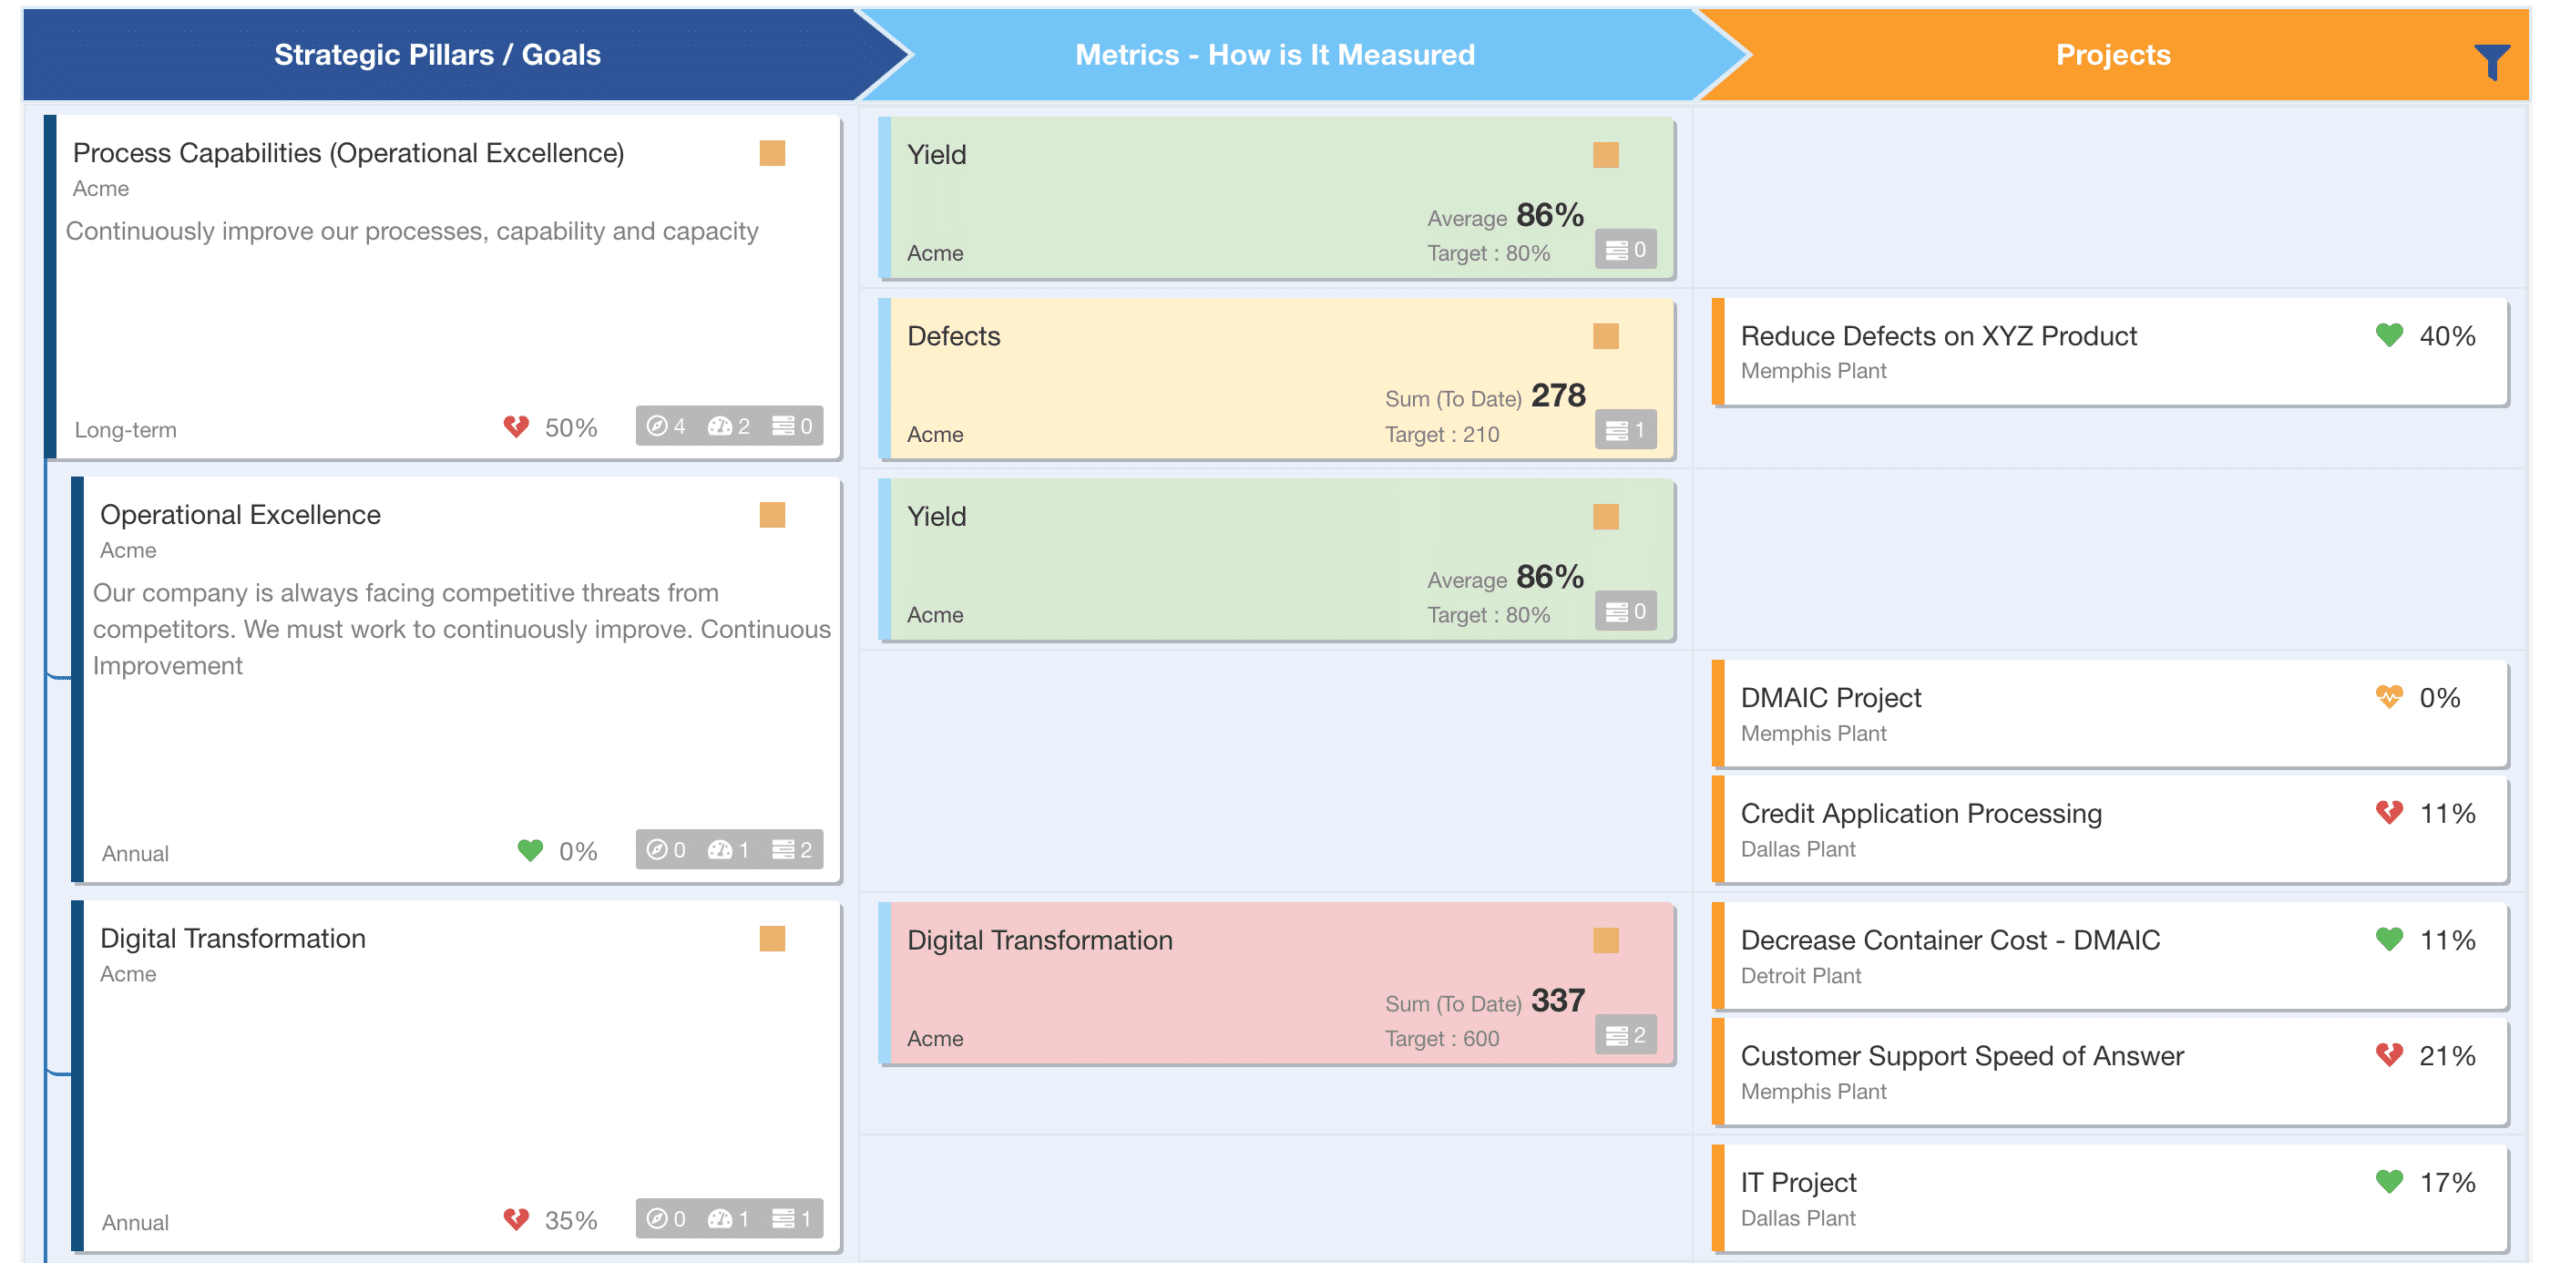Expand the list count on Digital Transformation metric
The height and width of the screenshot is (1263, 2560).
point(1626,1034)
